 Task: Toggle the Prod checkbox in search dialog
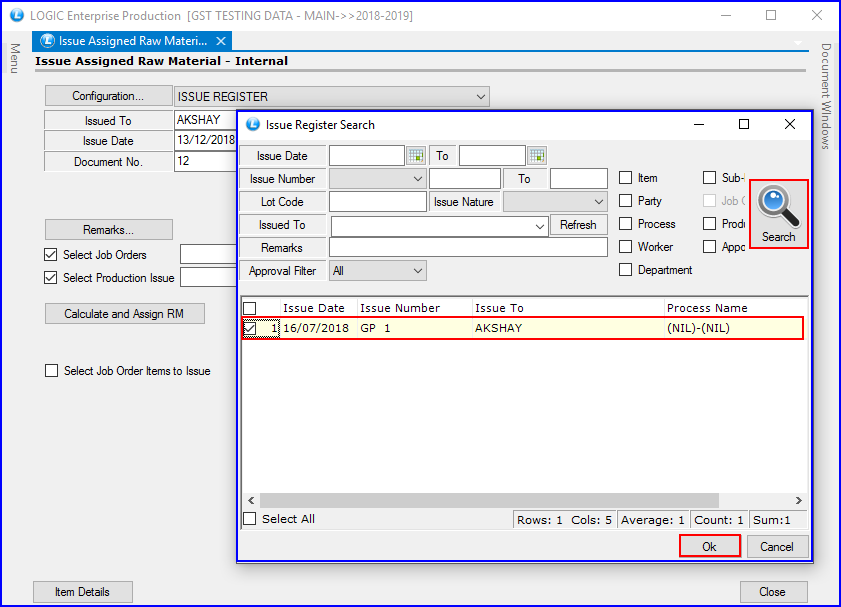[x=709, y=224]
